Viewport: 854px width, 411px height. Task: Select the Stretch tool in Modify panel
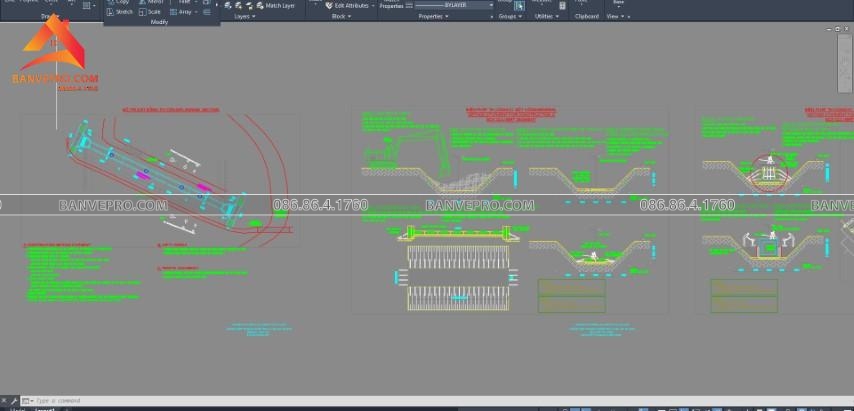119,11
